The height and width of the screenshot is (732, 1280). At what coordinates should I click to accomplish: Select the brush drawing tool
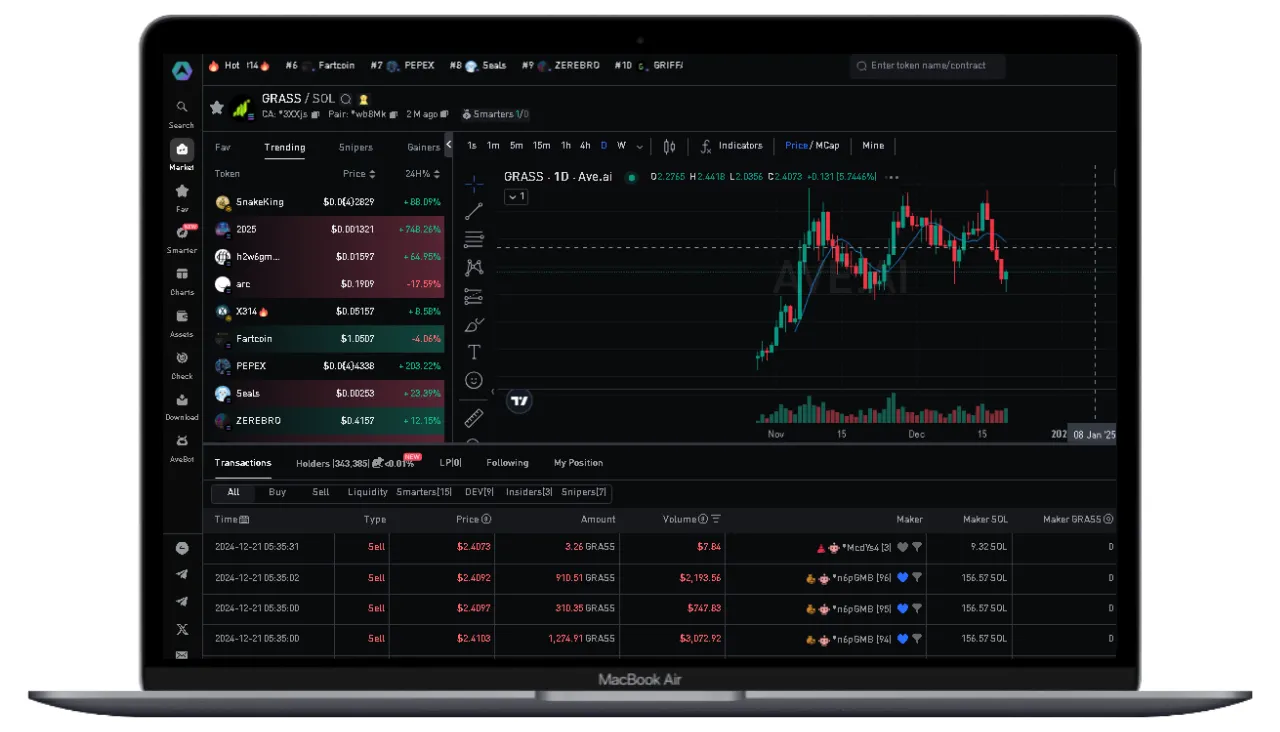point(474,324)
